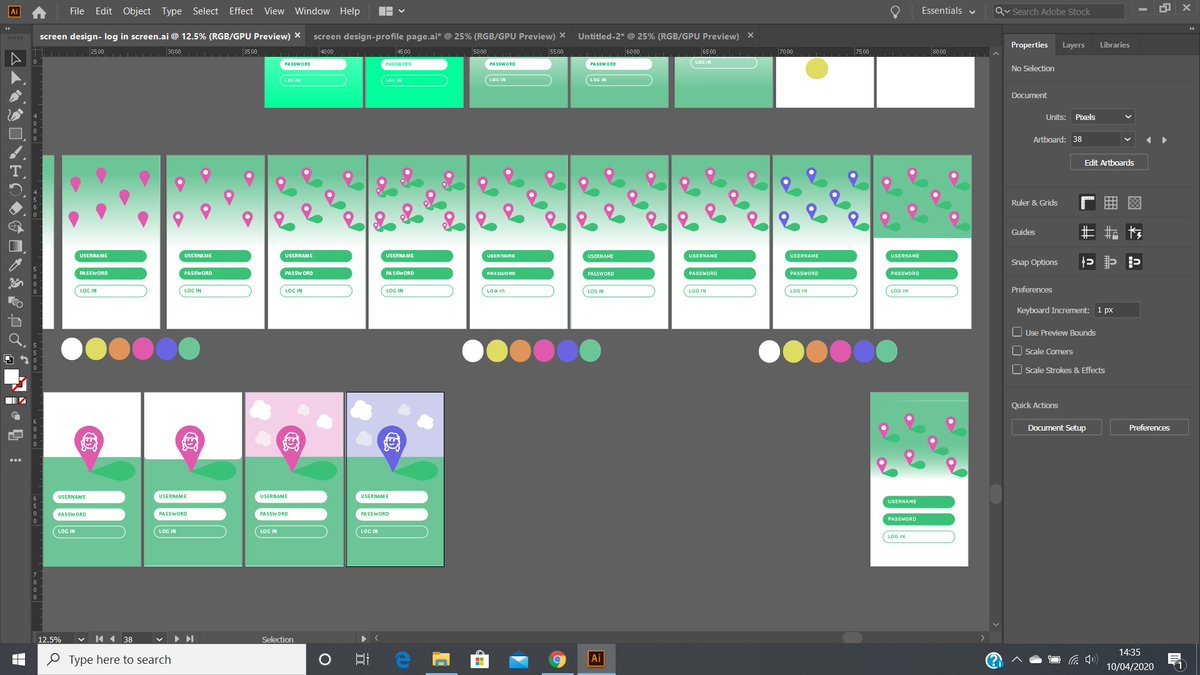Select the Type tool
The height and width of the screenshot is (675, 1200).
[16, 171]
